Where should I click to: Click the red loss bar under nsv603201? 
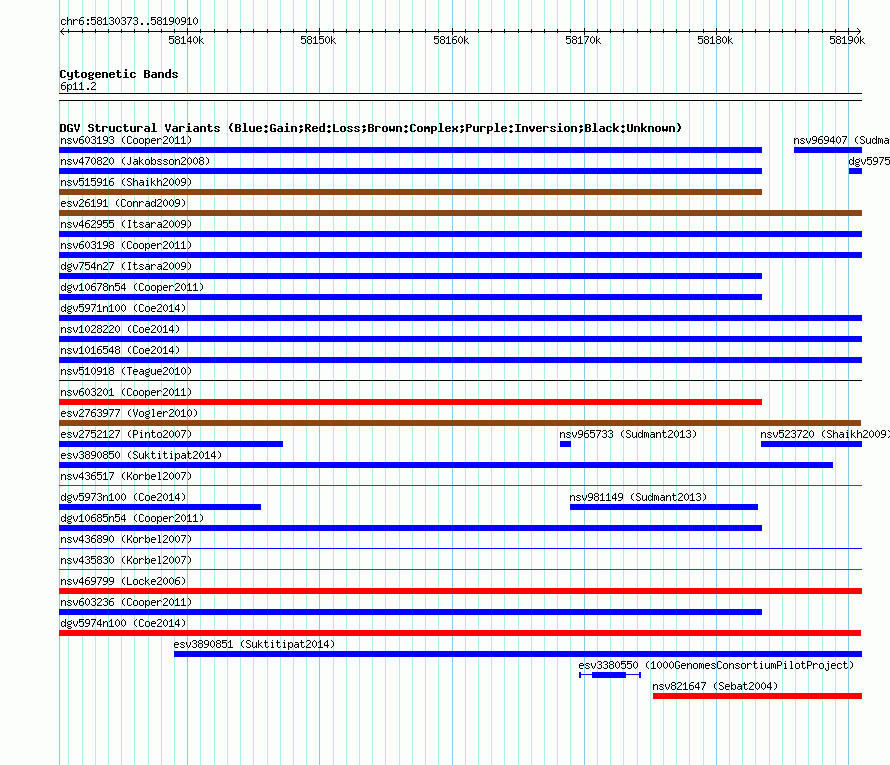[x=410, y=402]
